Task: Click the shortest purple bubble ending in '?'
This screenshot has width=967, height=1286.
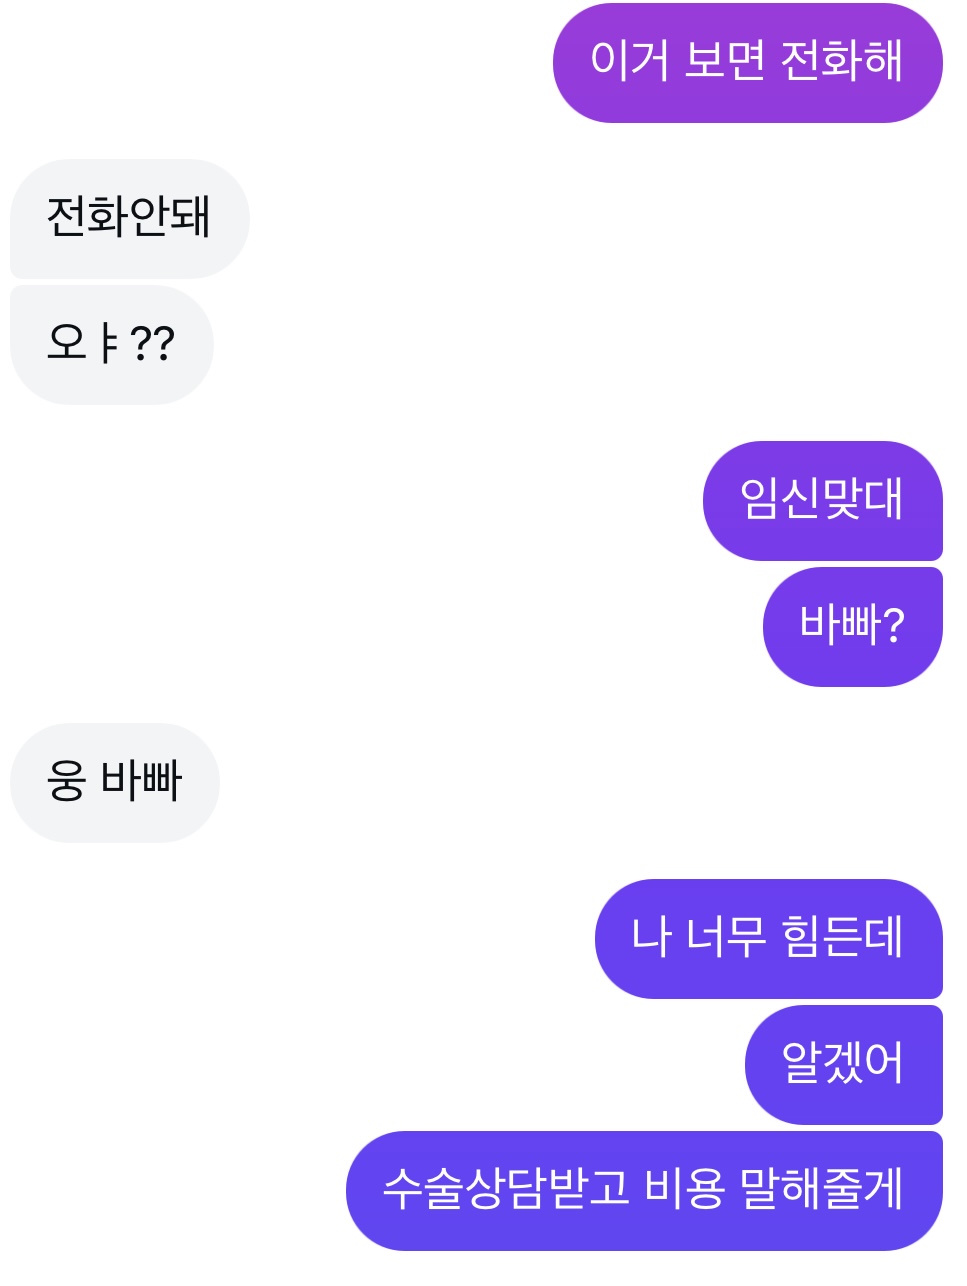Action: [852, 626]
